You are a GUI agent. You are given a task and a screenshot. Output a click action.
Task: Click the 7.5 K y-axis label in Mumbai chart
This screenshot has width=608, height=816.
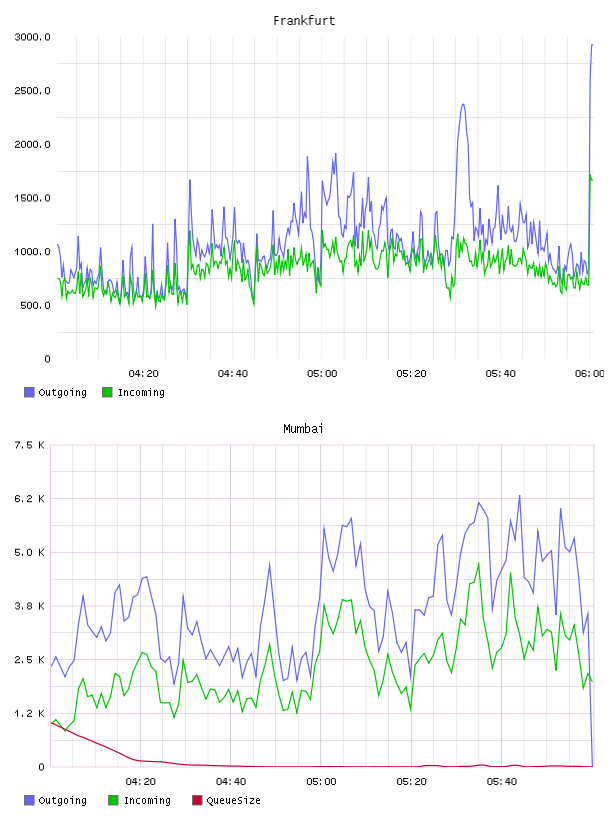(x=29, y=445)
